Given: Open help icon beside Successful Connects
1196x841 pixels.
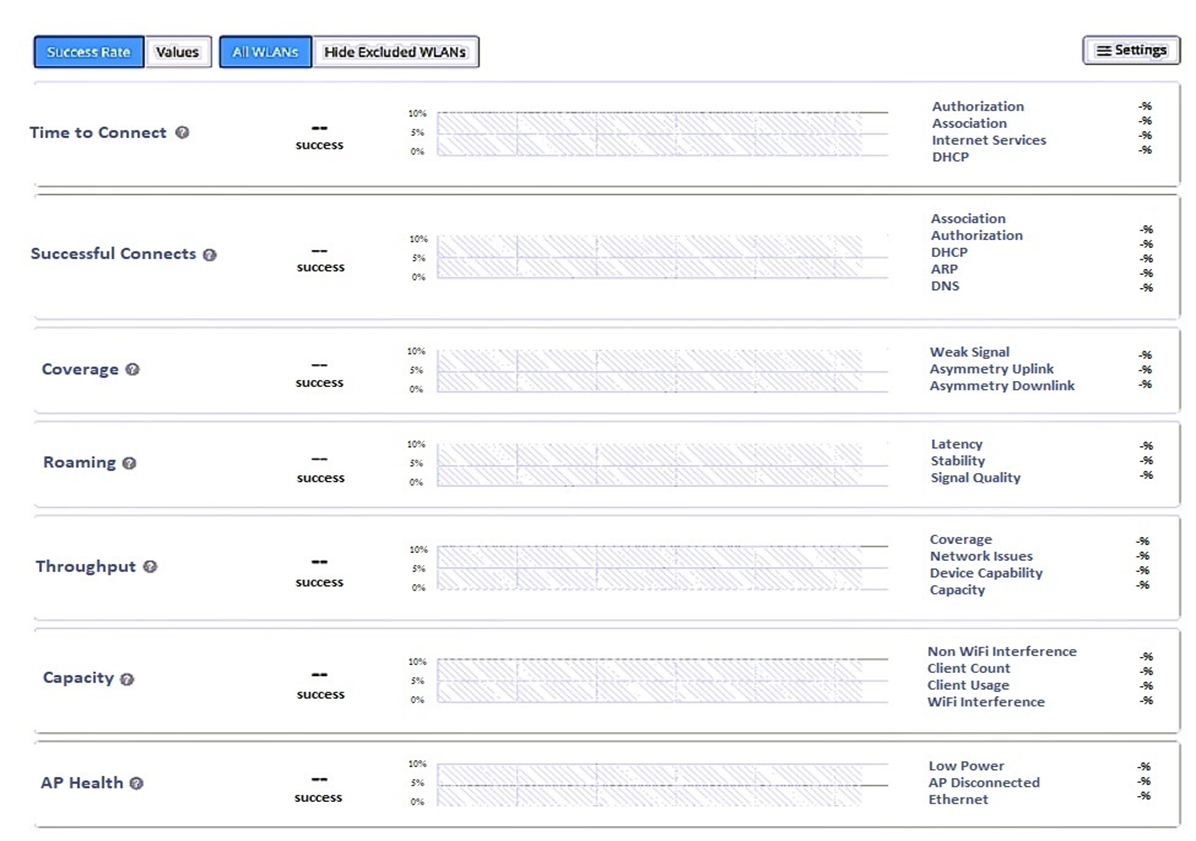Looking at the screenshot, I should point(210,255).
